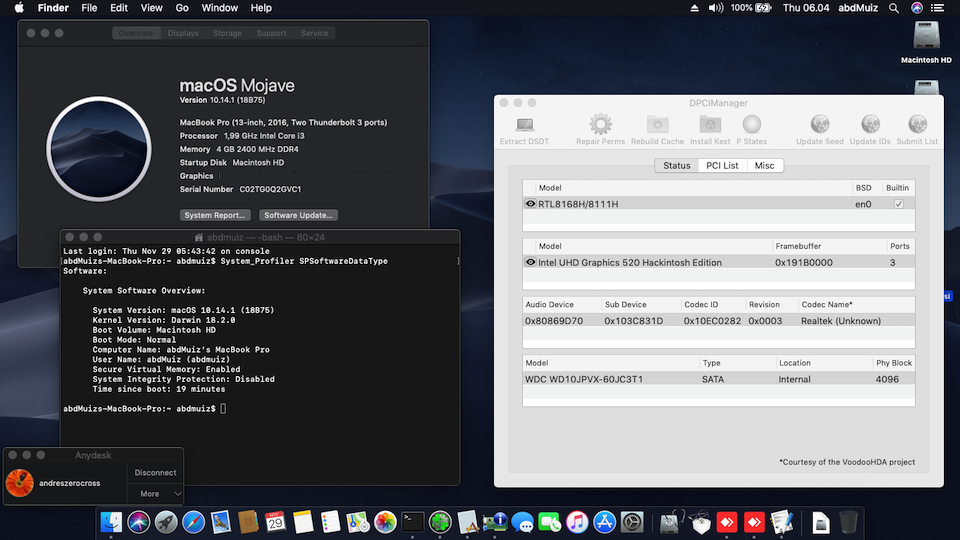
Task: Click the Software Update... button
Action: click(x=298, y=215)
